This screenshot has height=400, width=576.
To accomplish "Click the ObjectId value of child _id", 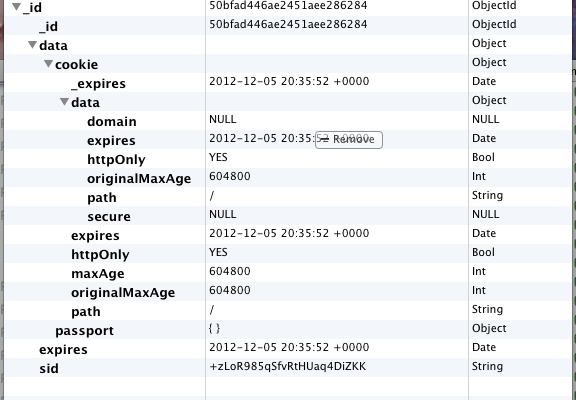I will [288, 24].
